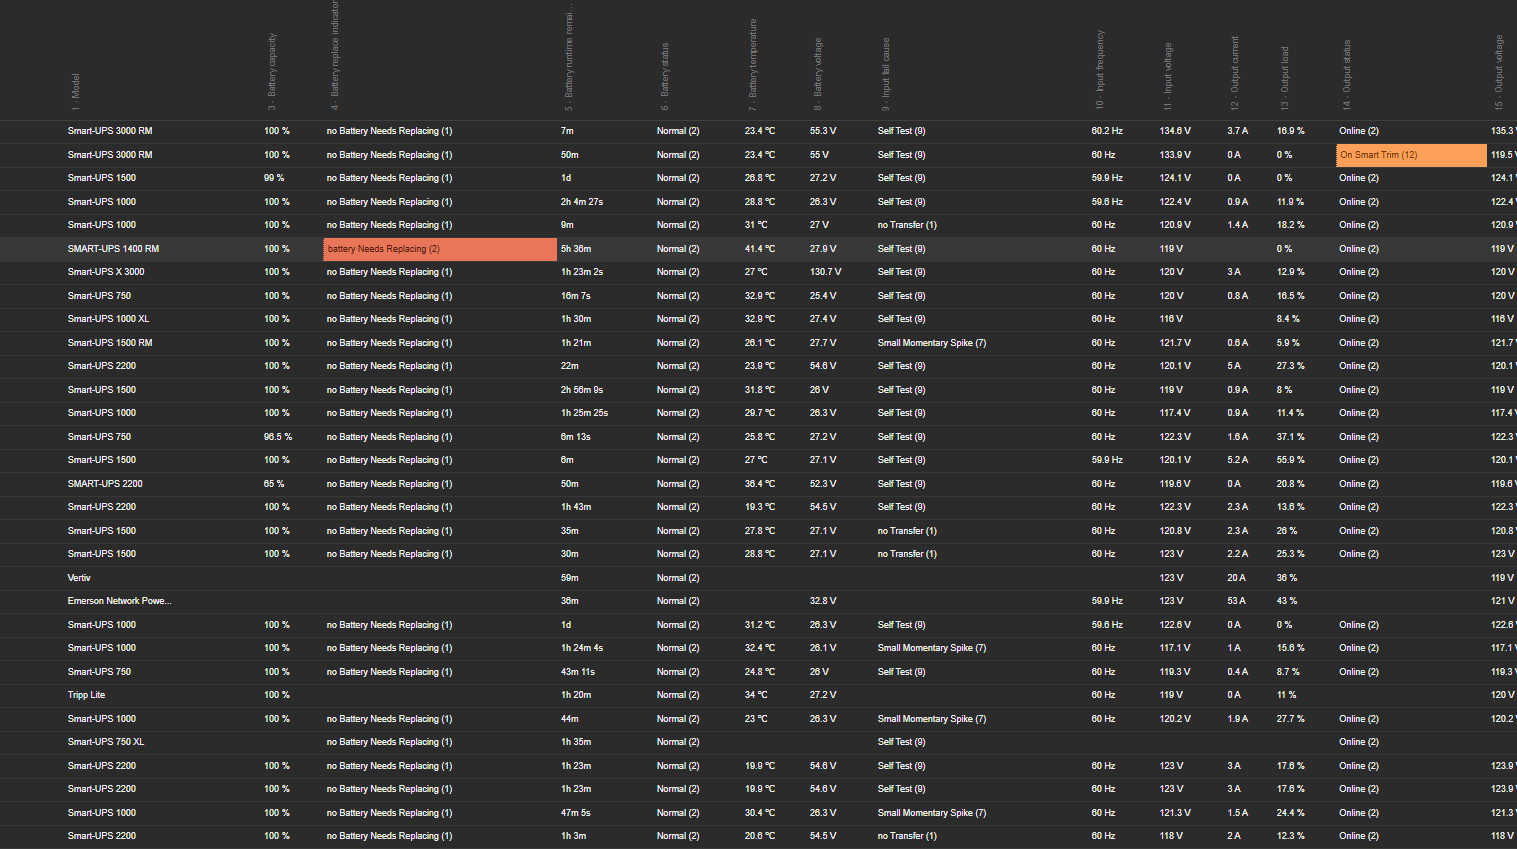The width and height of the screenshot is (1517, 849).
Task: Click the Smart-UPS 750 XL model
Action: (106, 742)
